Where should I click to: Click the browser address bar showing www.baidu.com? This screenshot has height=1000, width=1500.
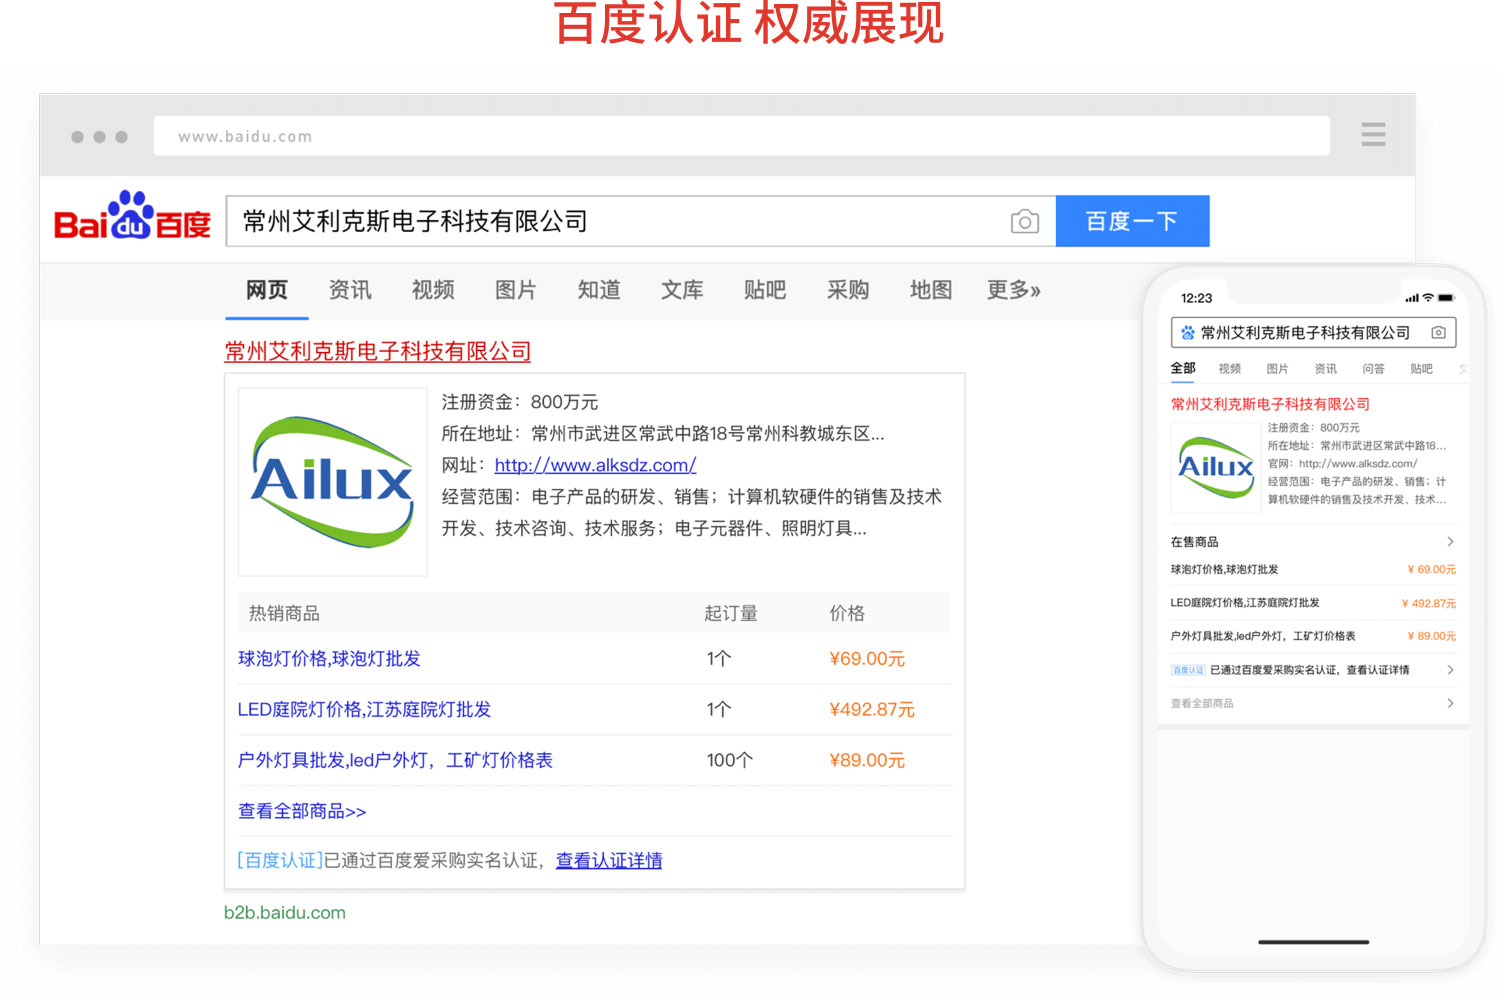click(740, 135)
